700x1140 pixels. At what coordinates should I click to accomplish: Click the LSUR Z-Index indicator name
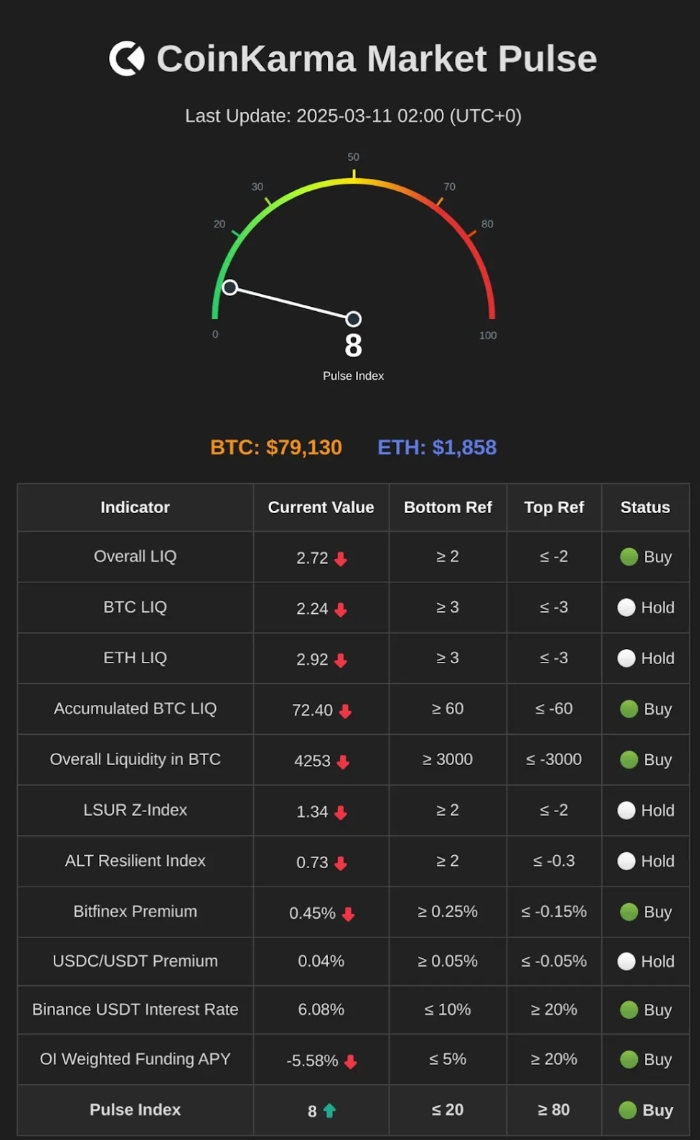[135, 810]
